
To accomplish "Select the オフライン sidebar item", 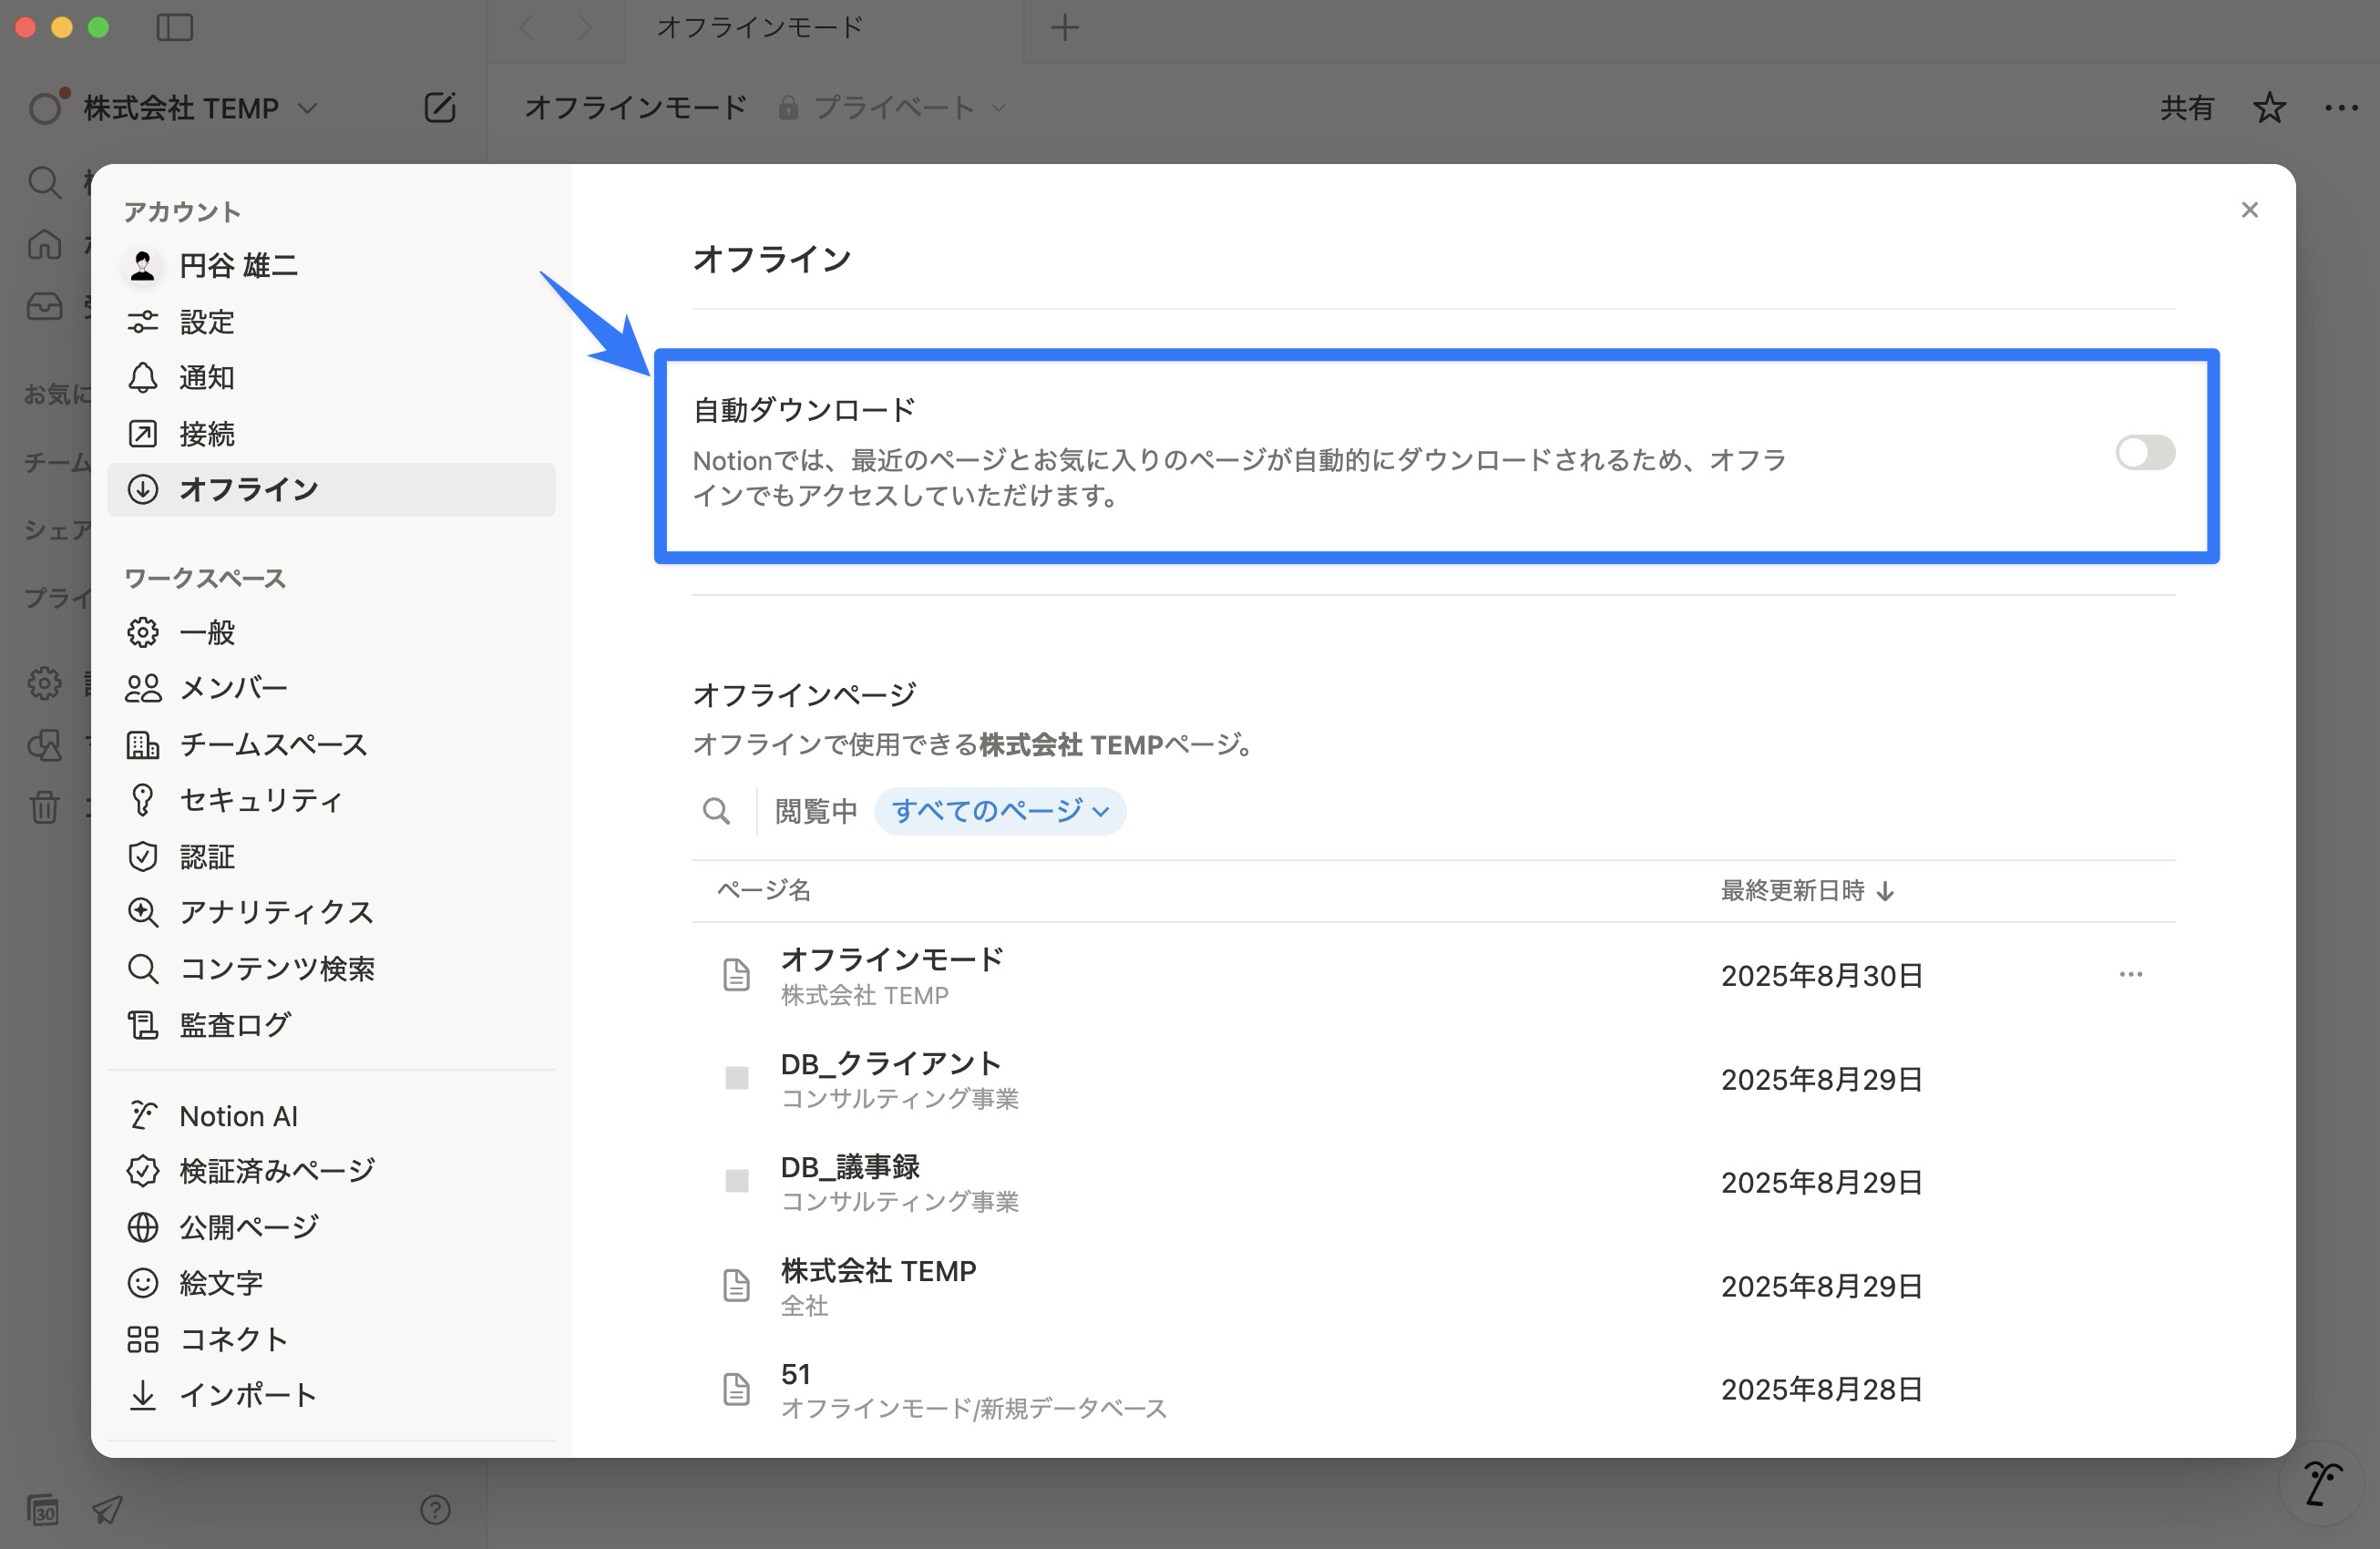I will click(331, 489).
